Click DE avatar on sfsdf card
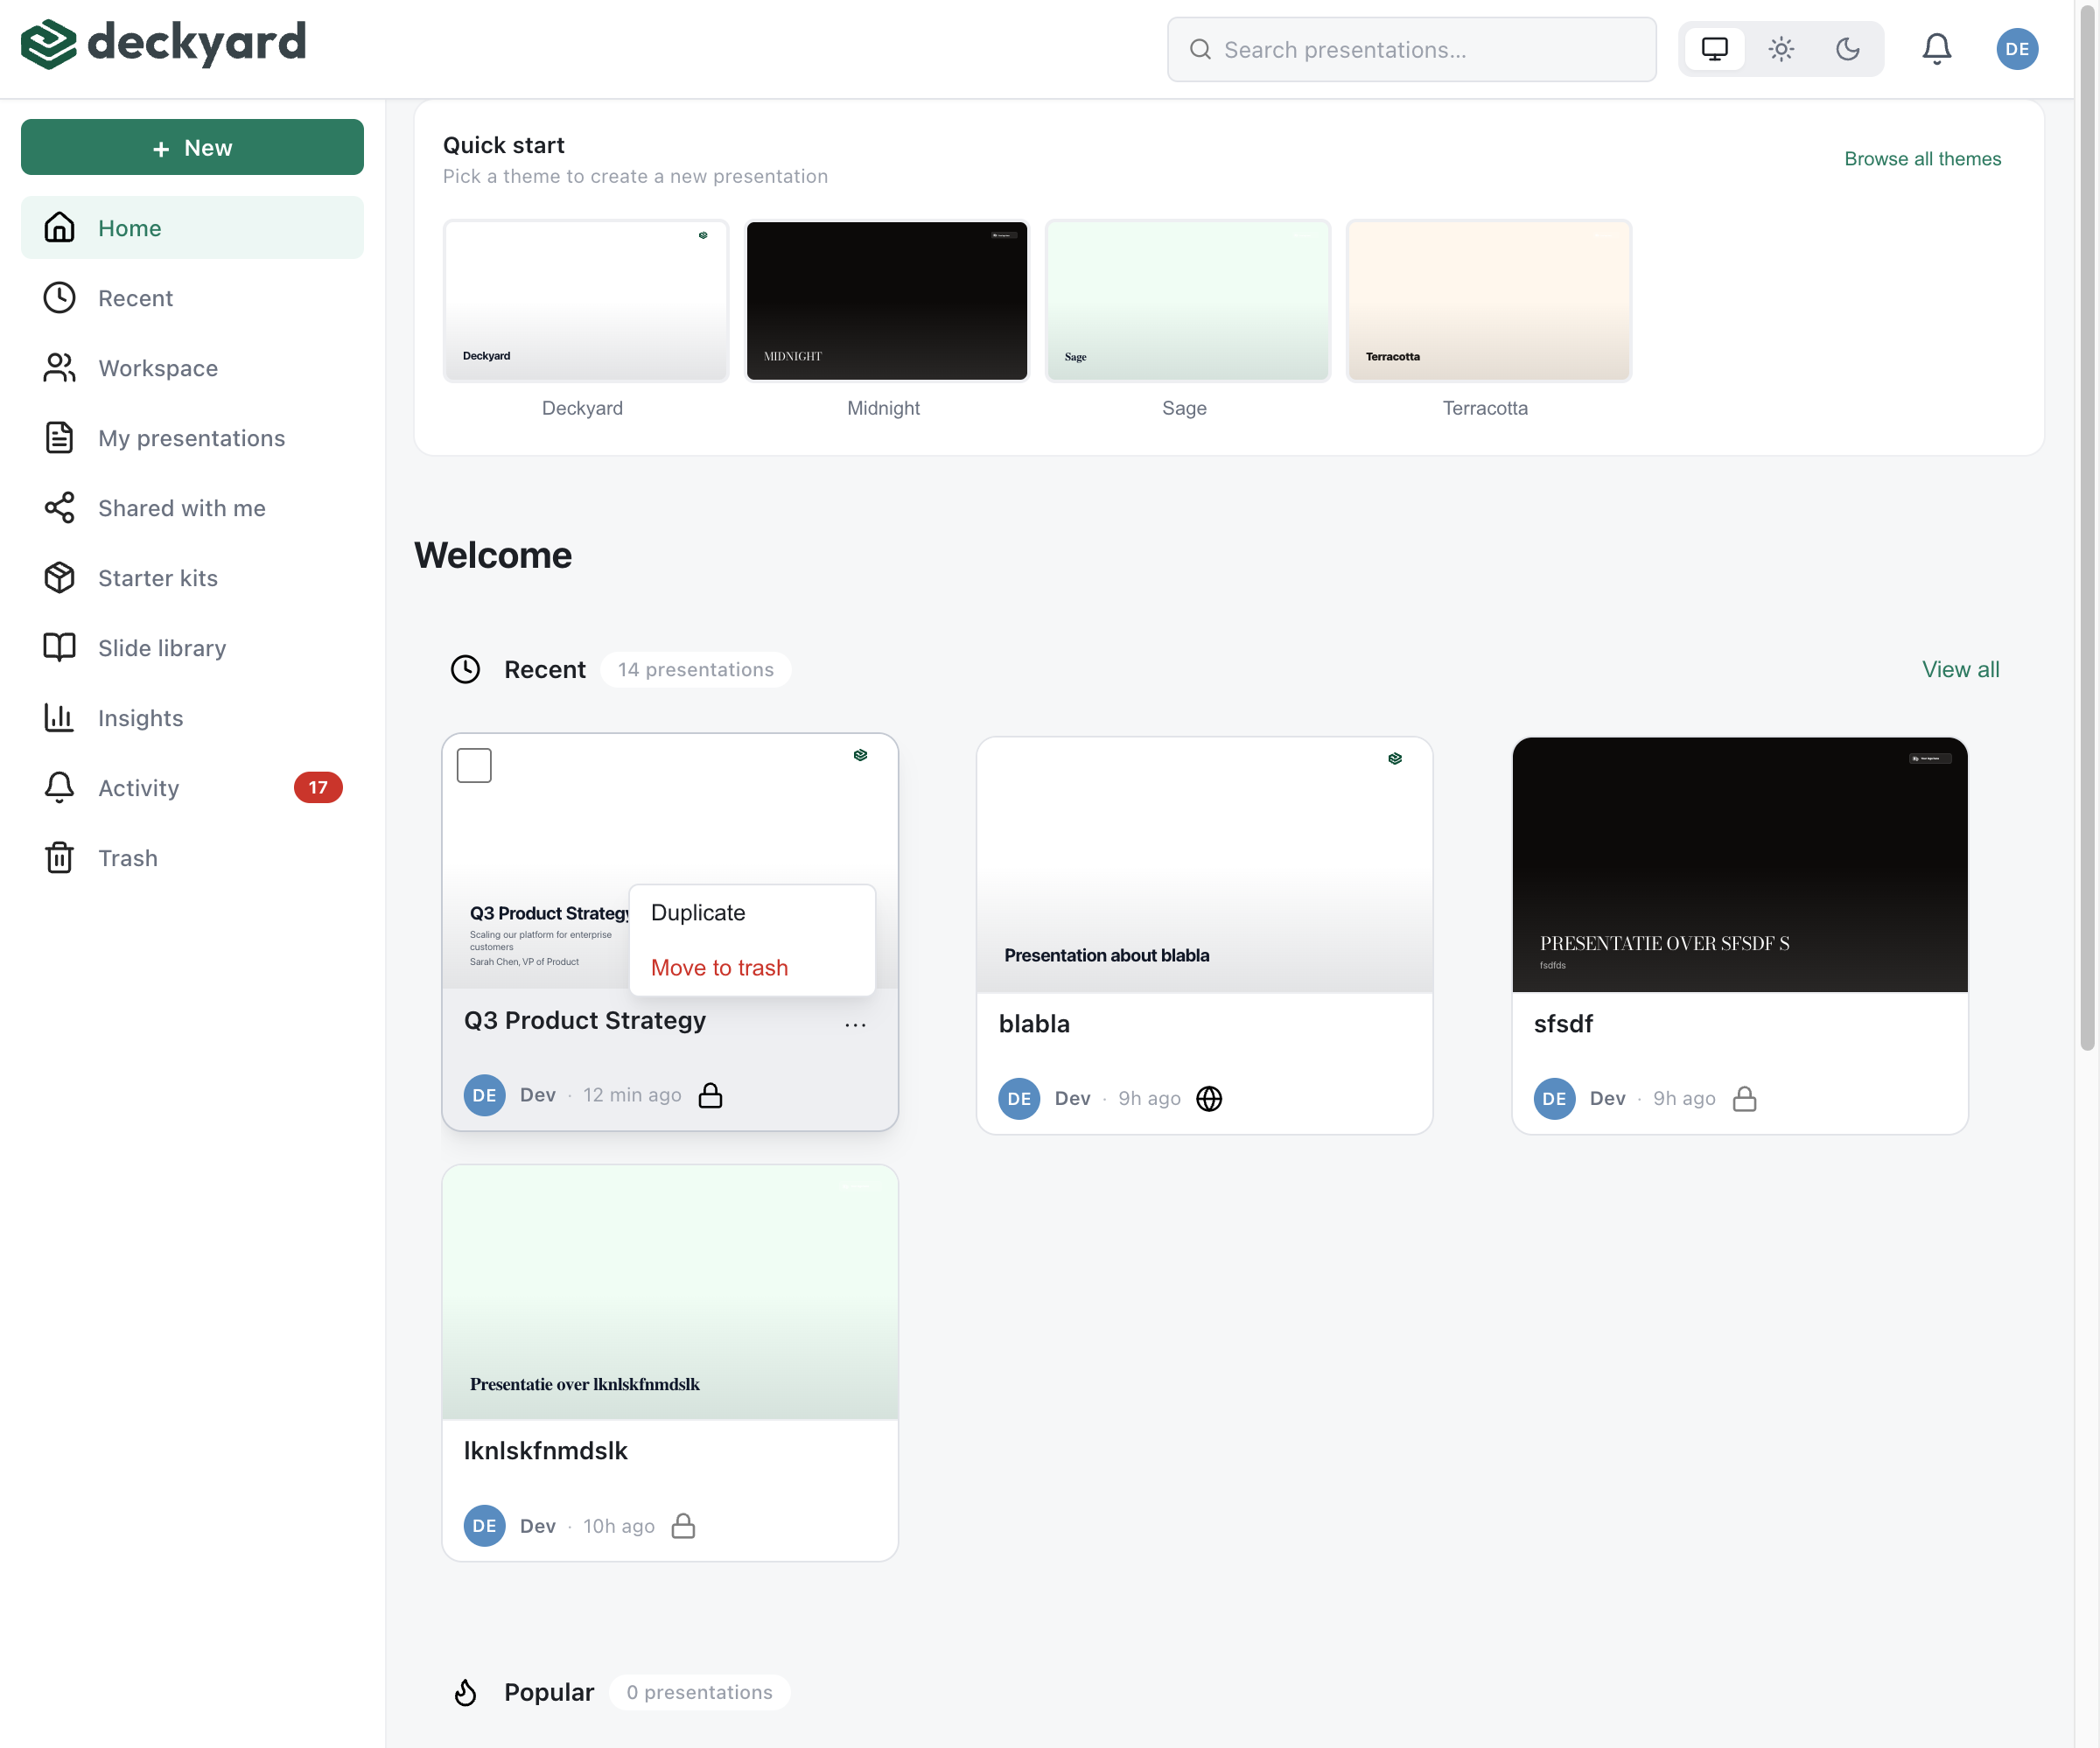 (1554, 1099)
